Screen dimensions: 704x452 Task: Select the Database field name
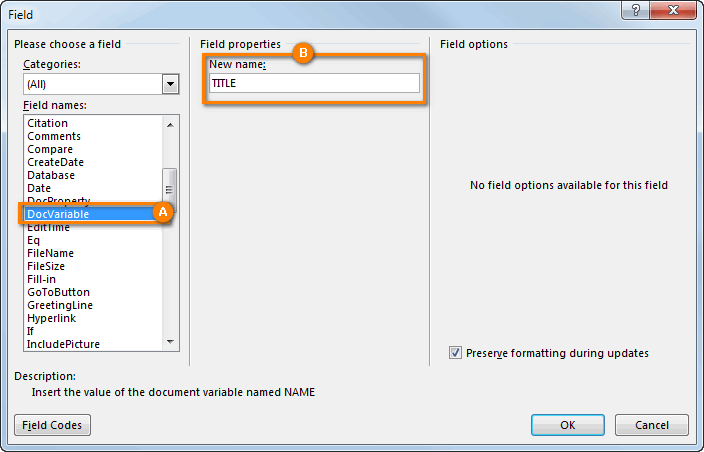click(x=51, y=175)
